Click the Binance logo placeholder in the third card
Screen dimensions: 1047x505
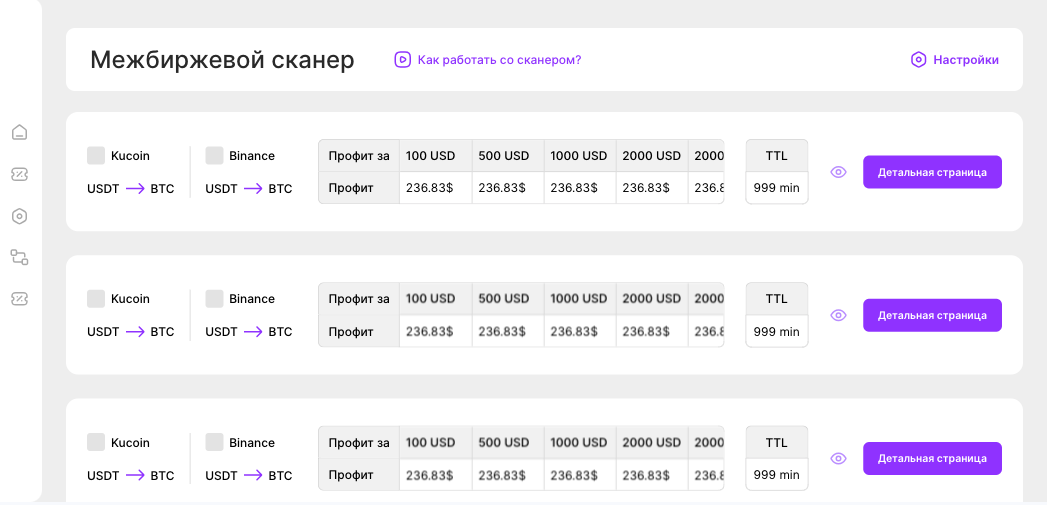[x=214, y=442]
